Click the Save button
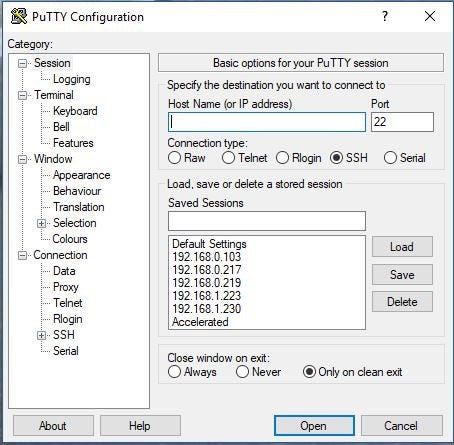 click(x=402, y=275)
